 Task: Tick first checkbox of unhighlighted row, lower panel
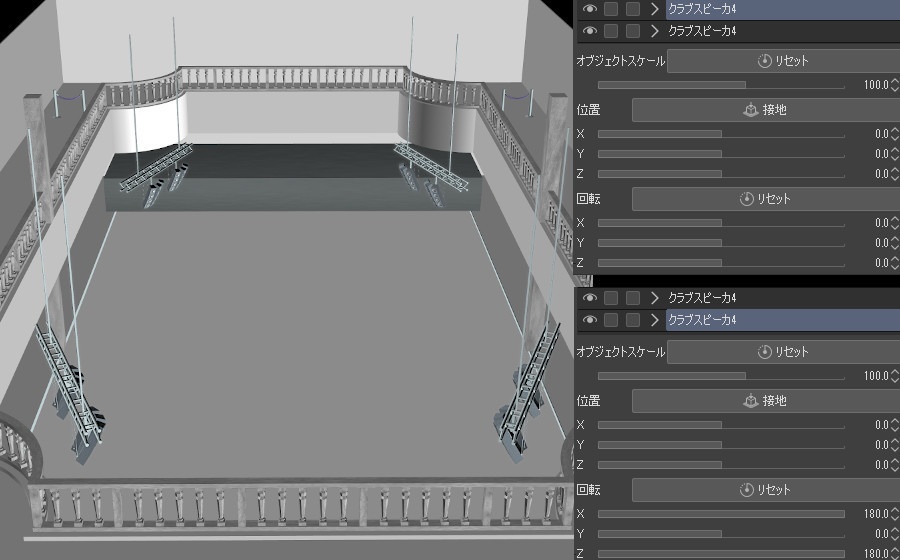pyautogui.click(x=611, y=298)
